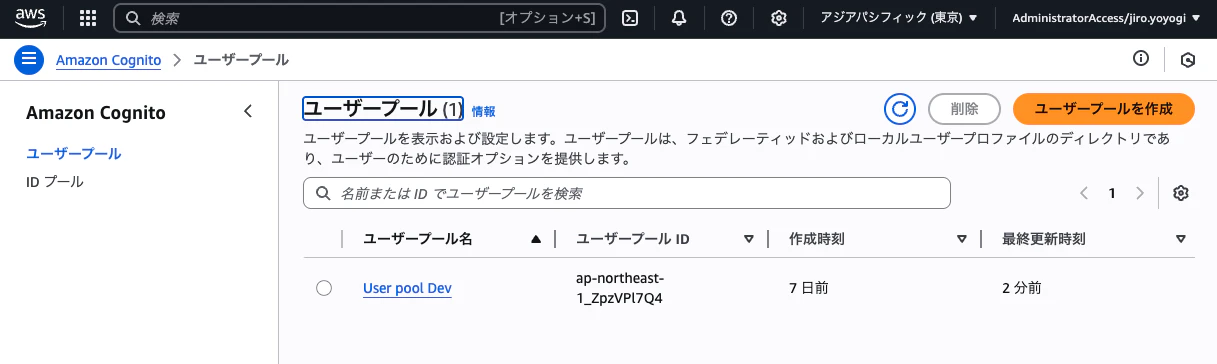Image resolution: width=1217 pixels, height=364 pixels.
Task: Open the info panel circle icon
Action: tap(1141, 59)
